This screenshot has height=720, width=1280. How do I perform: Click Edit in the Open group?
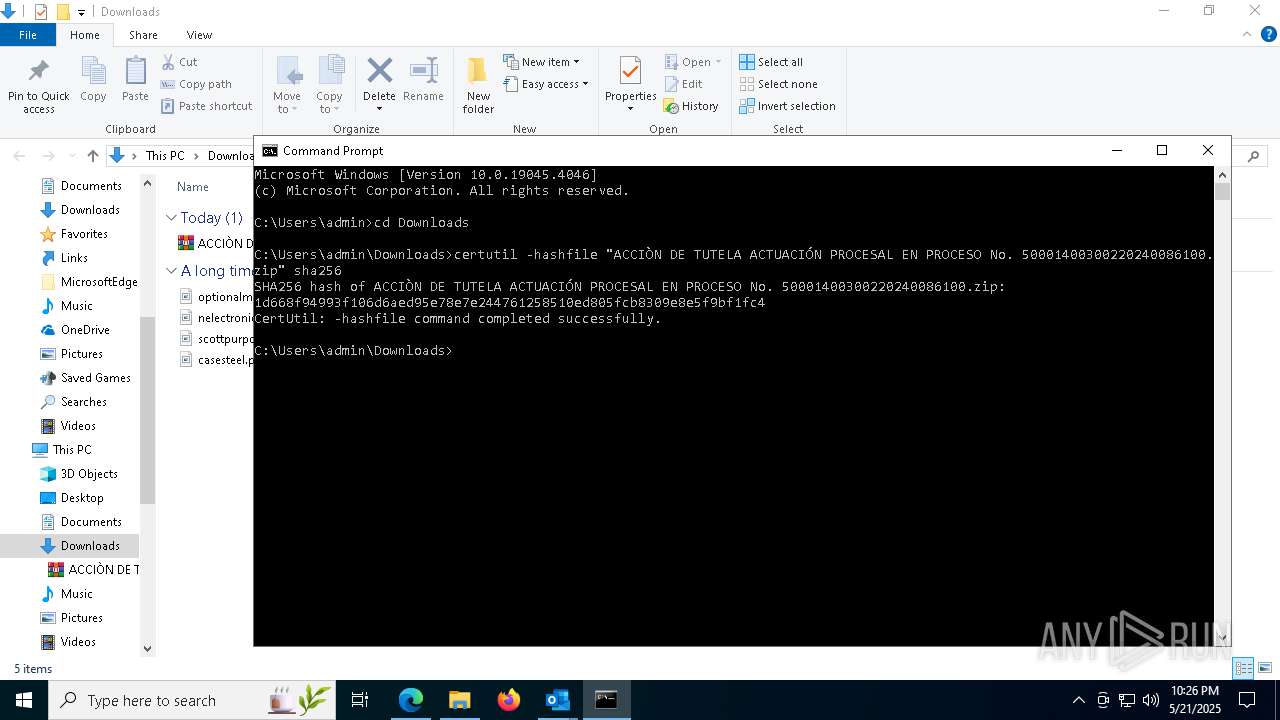[x=684, y=84]
